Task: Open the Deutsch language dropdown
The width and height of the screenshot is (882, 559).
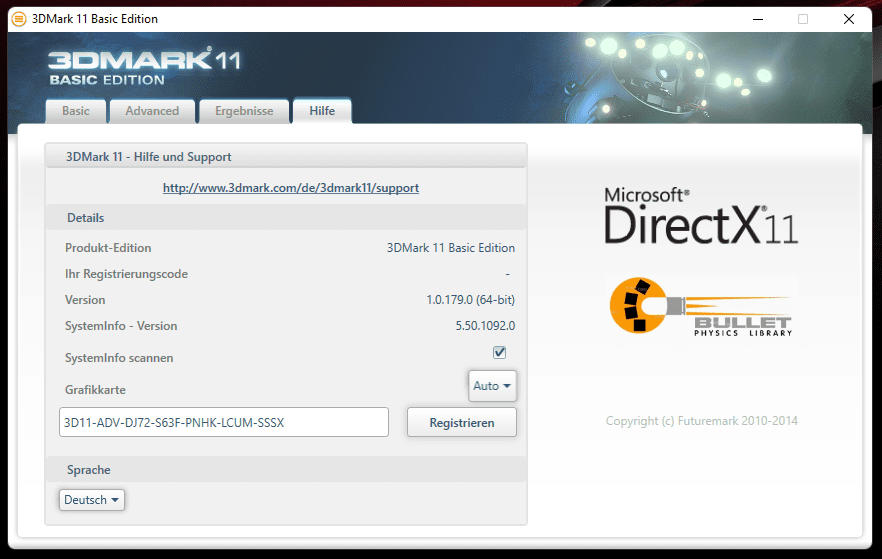Action: pyautogui.click(x=92, y=499)
